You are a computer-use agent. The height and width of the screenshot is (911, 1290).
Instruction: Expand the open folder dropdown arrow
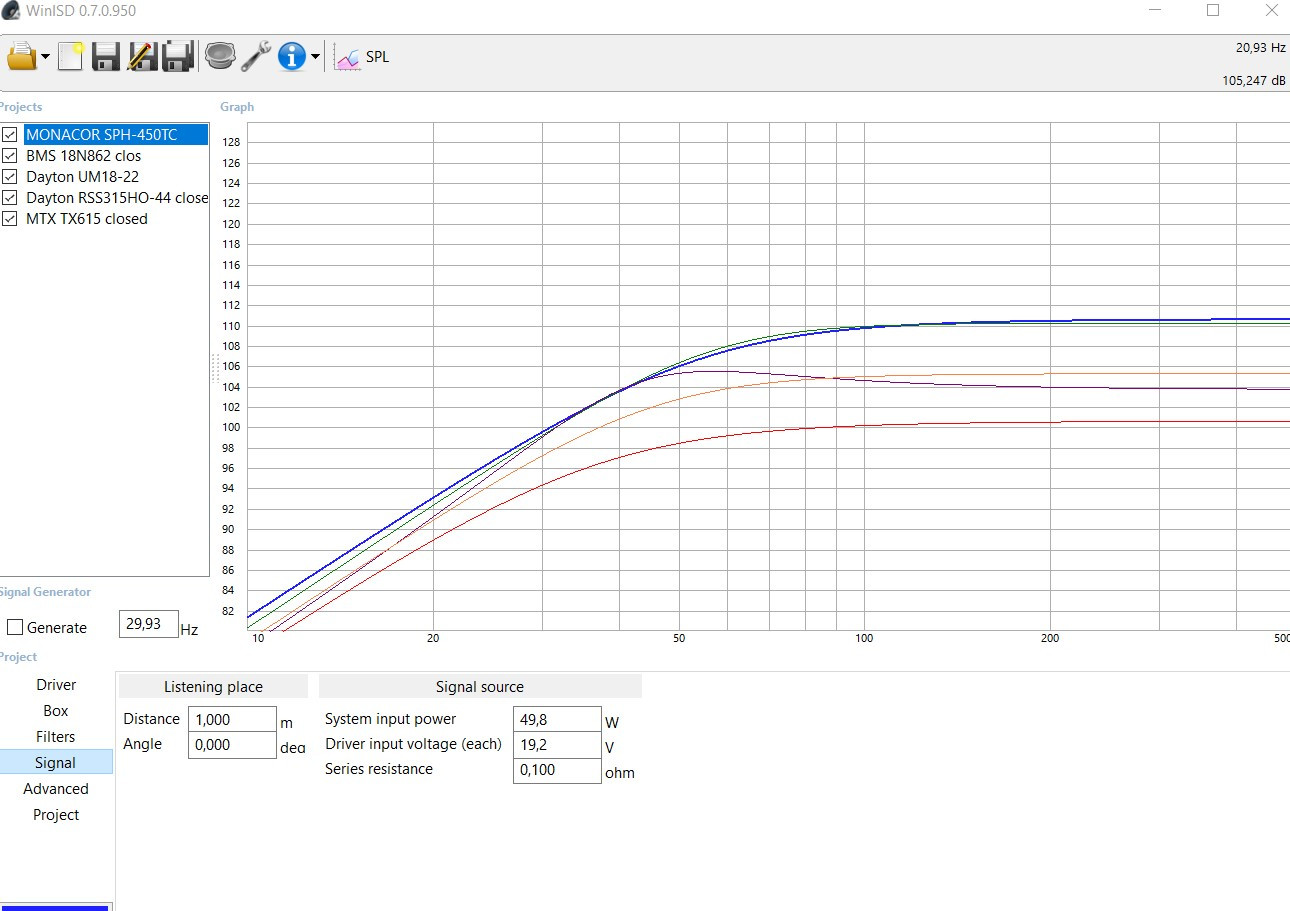point(46,57)
